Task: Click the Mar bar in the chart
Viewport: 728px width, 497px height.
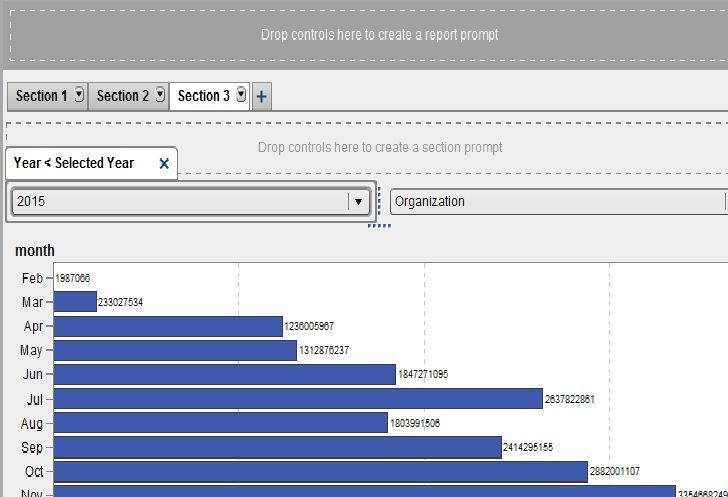Action: click(x=75, y=302)
